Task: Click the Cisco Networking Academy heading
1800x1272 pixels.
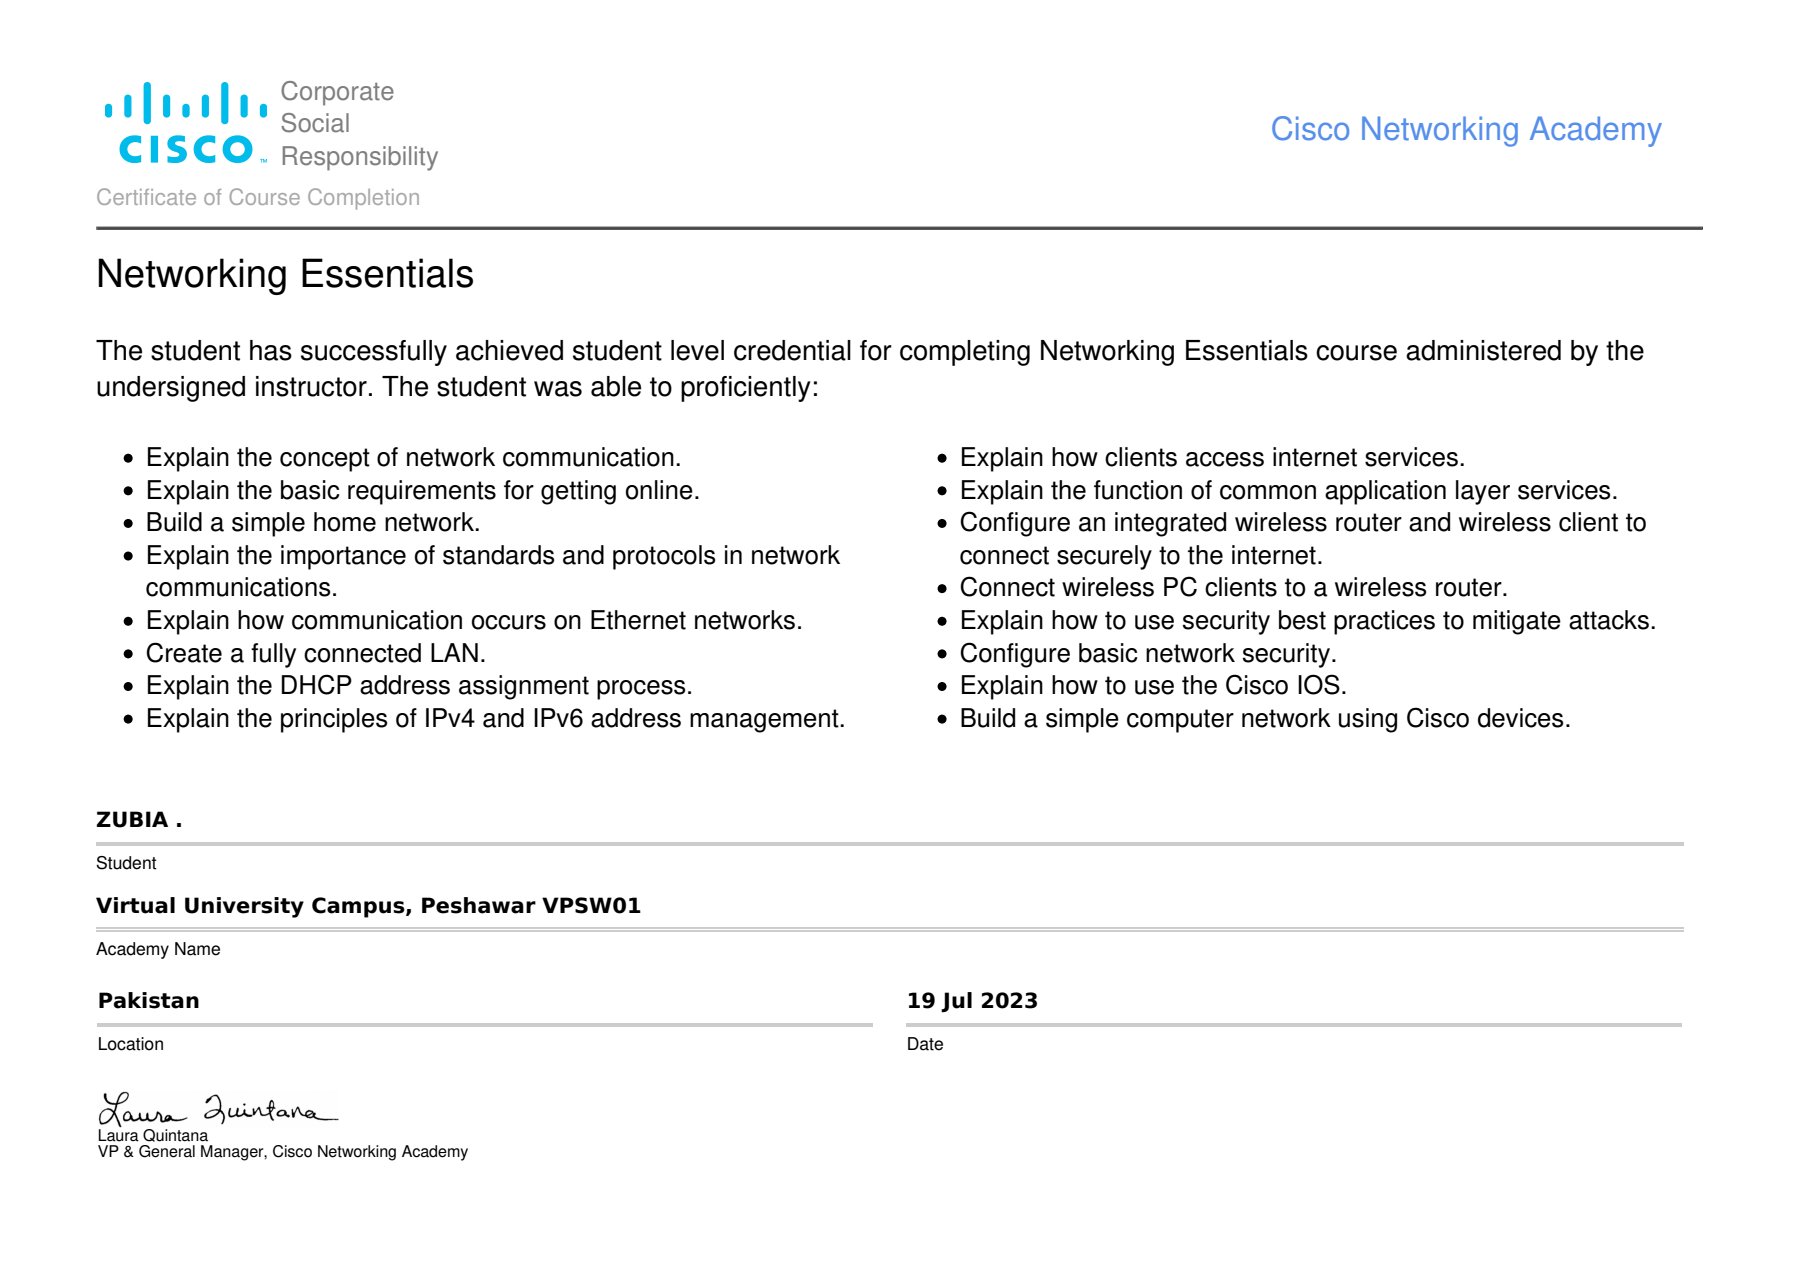Action: (1466, 130)
